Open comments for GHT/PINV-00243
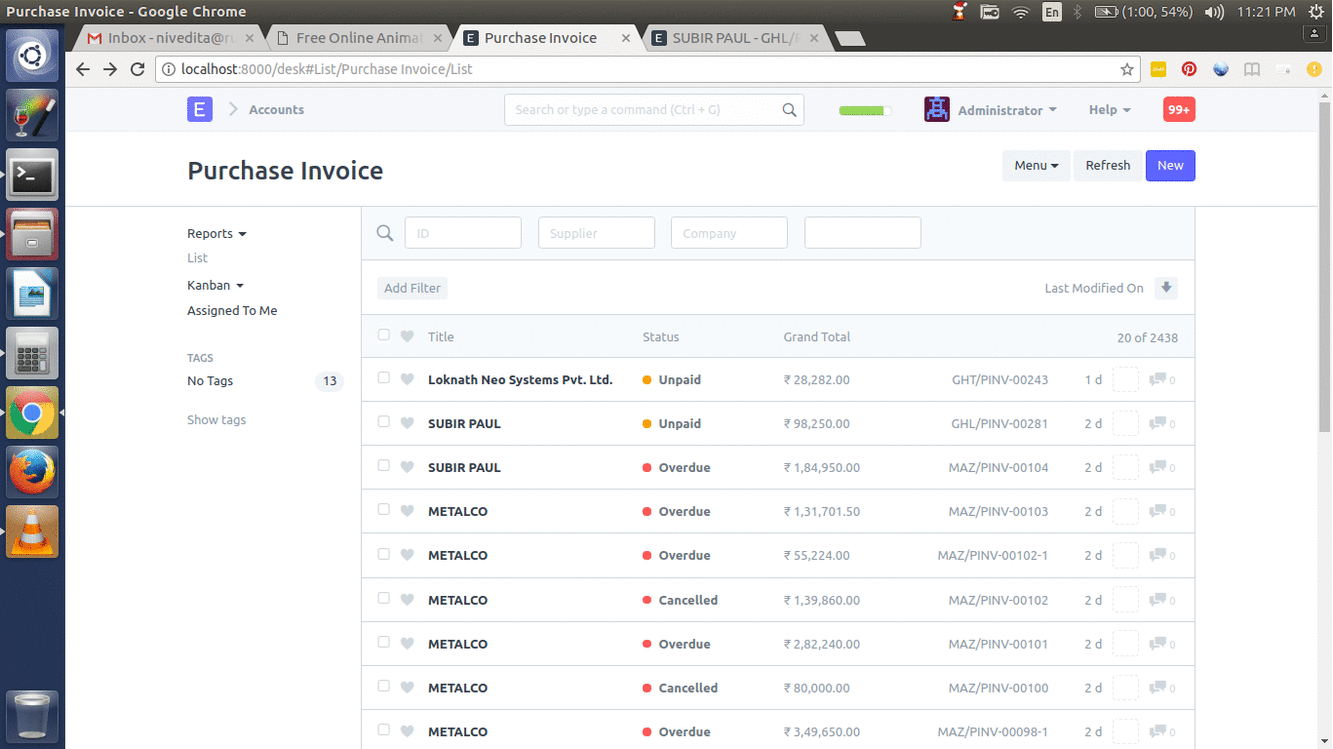This screenshot has width=1333, height=749. pos(1162,380)
